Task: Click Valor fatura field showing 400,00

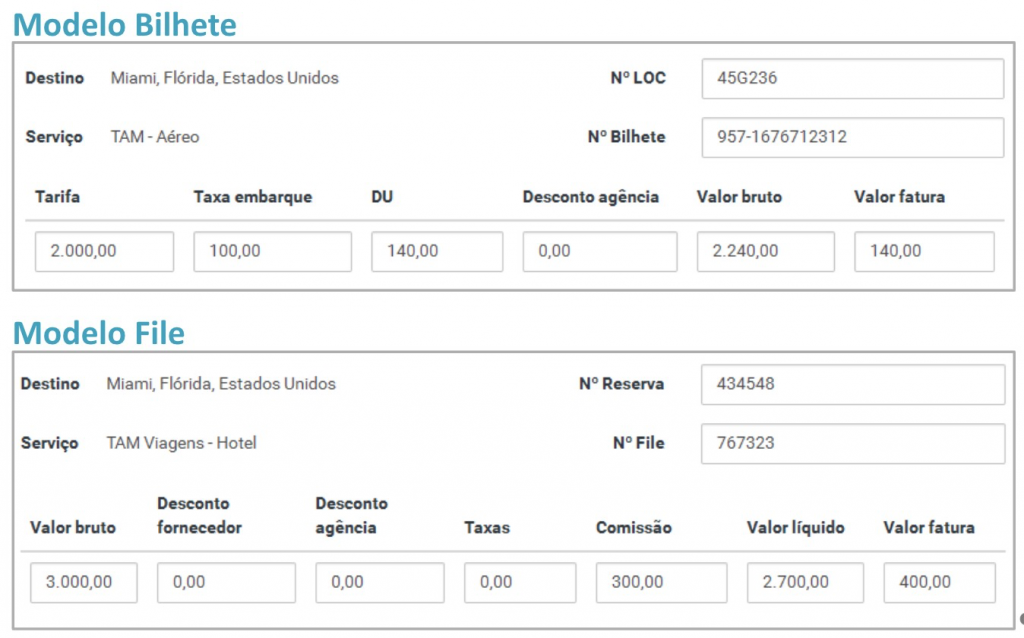Action: coord(940,582)
